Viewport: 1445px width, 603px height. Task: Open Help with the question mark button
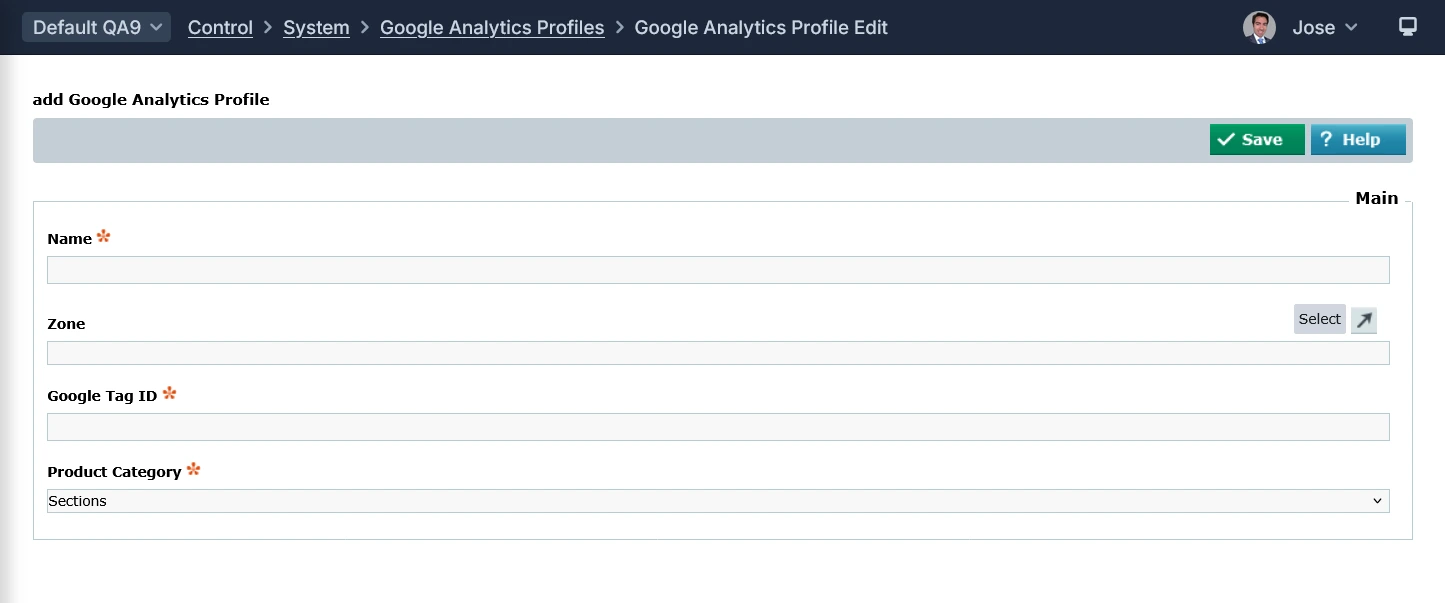1357,140
